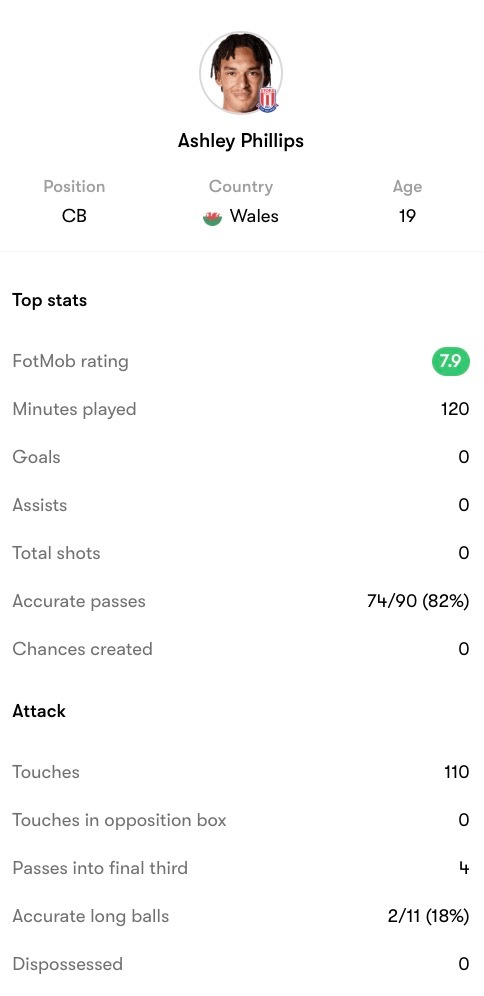Viewport: 484px width, 996px height.
Task: Select the Total shots row
Action: (x=241, y=553)
